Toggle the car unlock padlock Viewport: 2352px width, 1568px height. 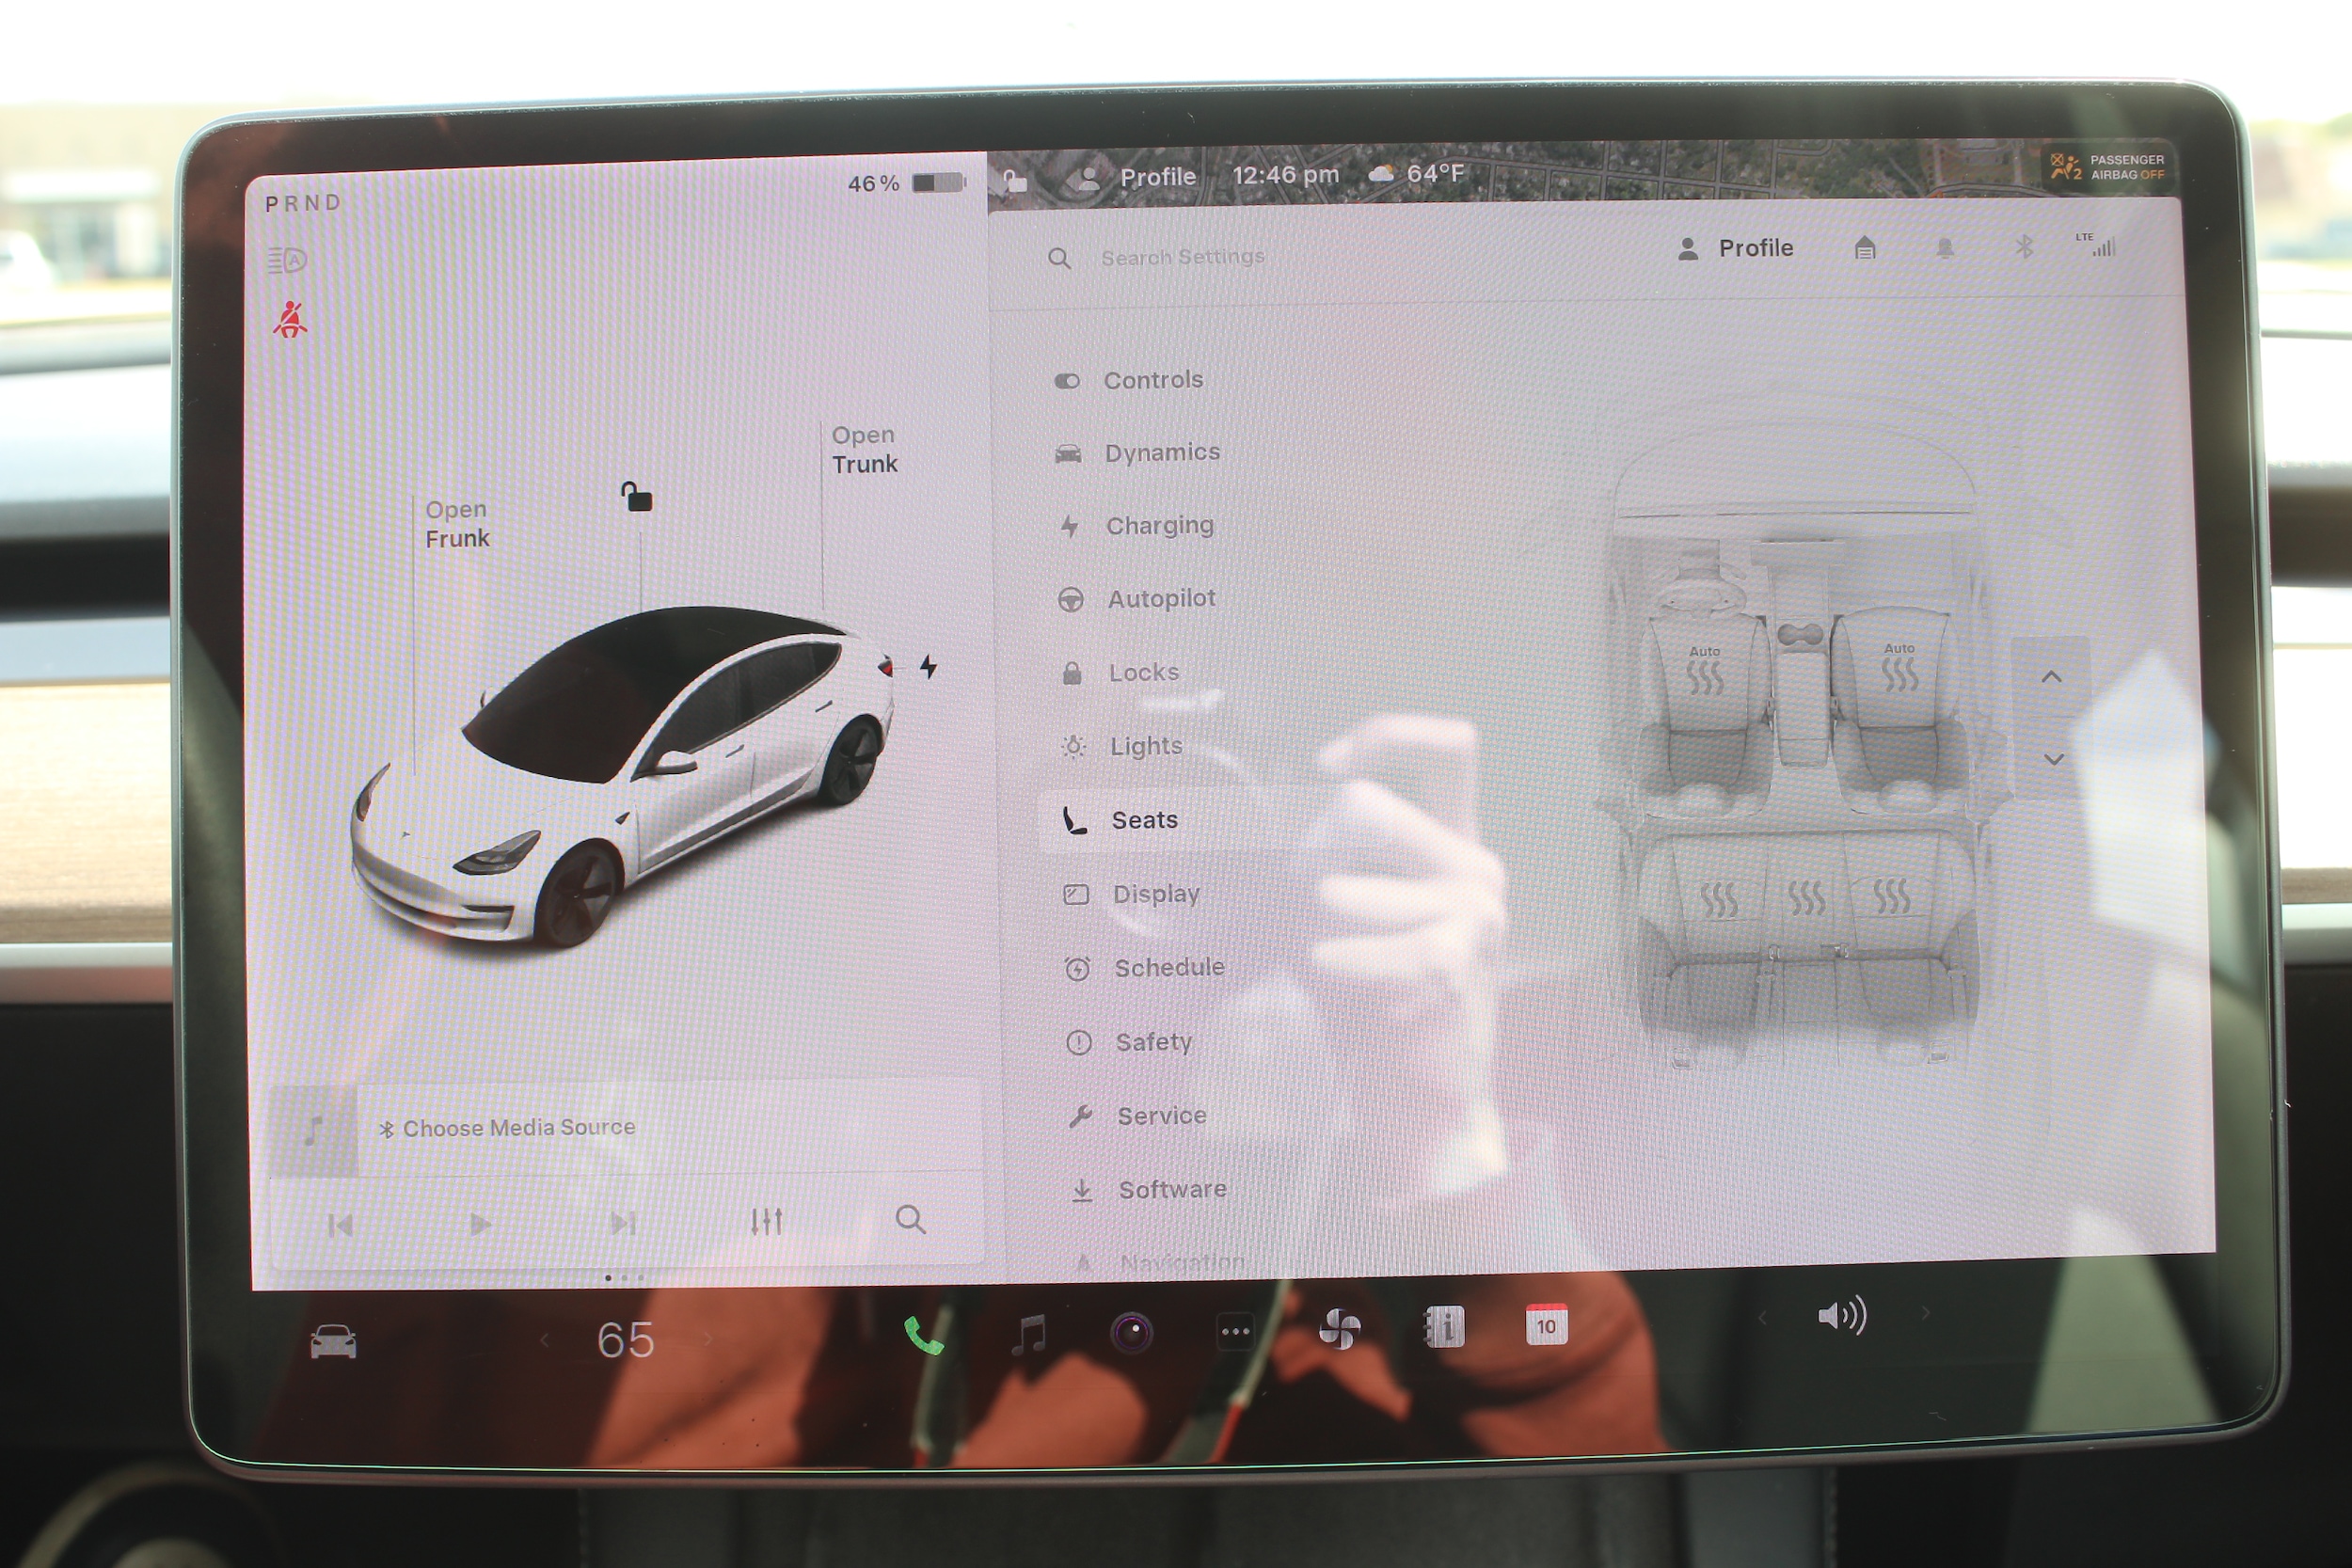click(637, 496)
